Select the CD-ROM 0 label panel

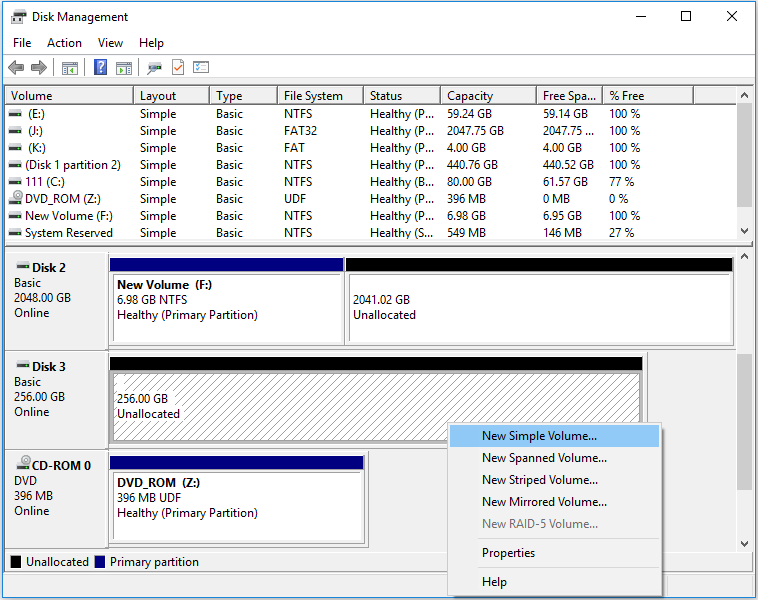56,498
